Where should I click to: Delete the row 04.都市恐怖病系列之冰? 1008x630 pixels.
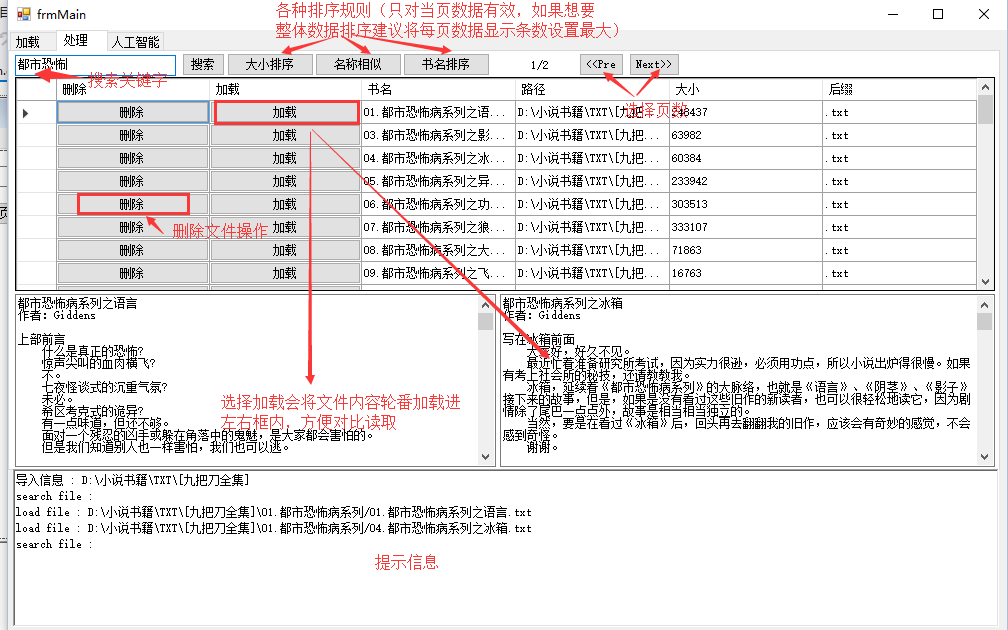pyautogui.click(x=132, y=158)
